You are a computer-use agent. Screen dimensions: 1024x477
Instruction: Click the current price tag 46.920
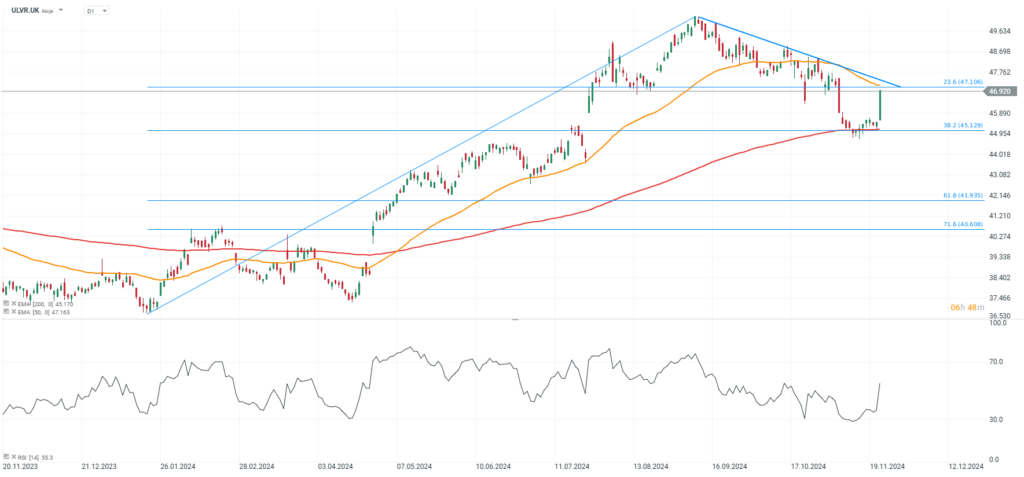[1000, 91]
